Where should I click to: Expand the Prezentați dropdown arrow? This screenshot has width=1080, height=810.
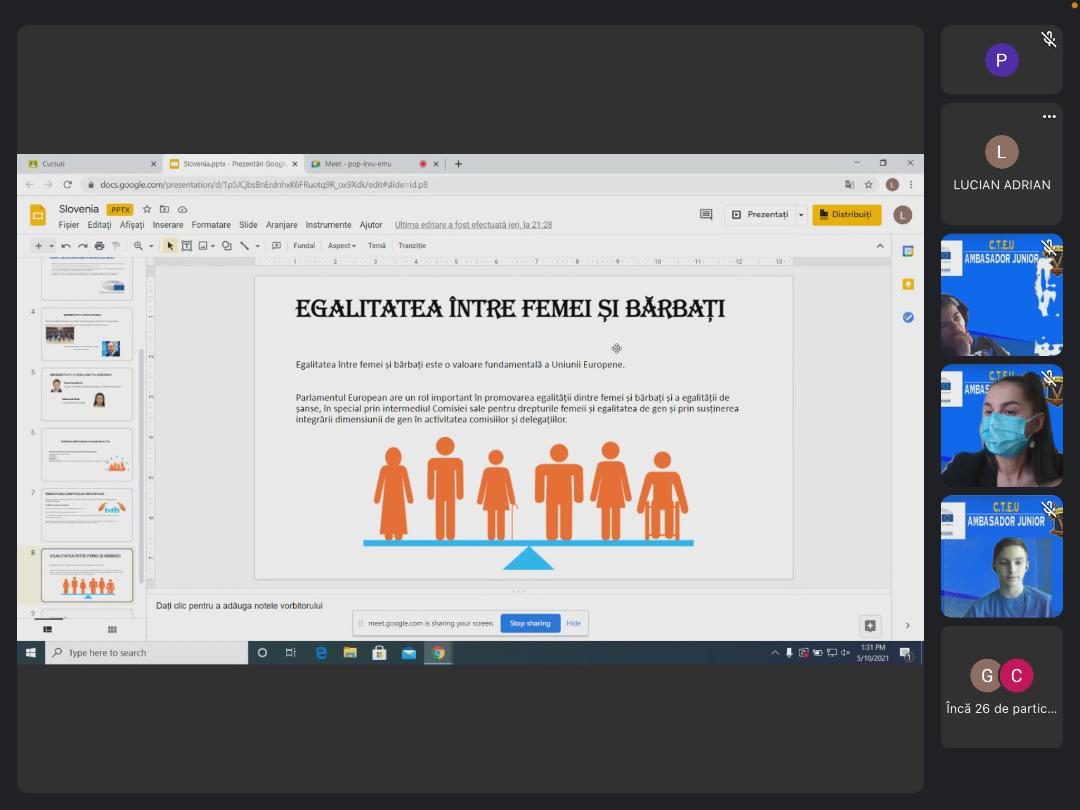pos(801,215)
